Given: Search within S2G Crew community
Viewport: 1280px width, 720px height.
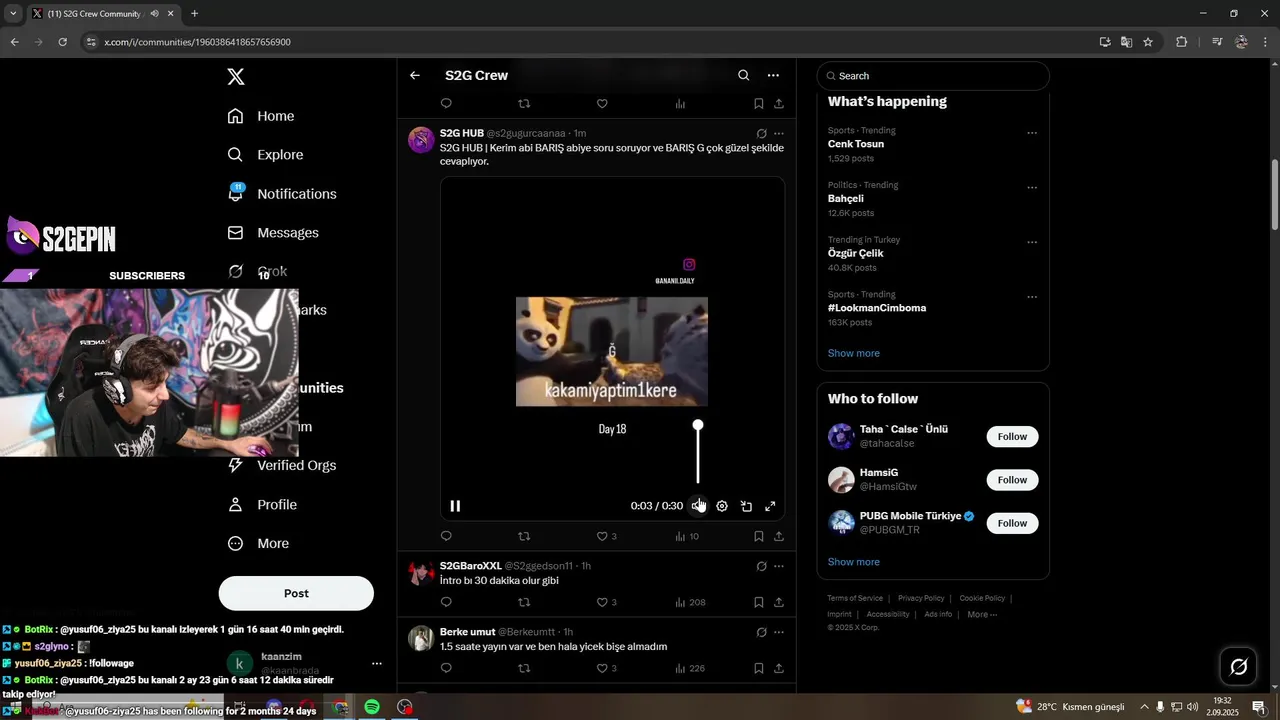Looking at the screenshot, I should tap(743, 75).
